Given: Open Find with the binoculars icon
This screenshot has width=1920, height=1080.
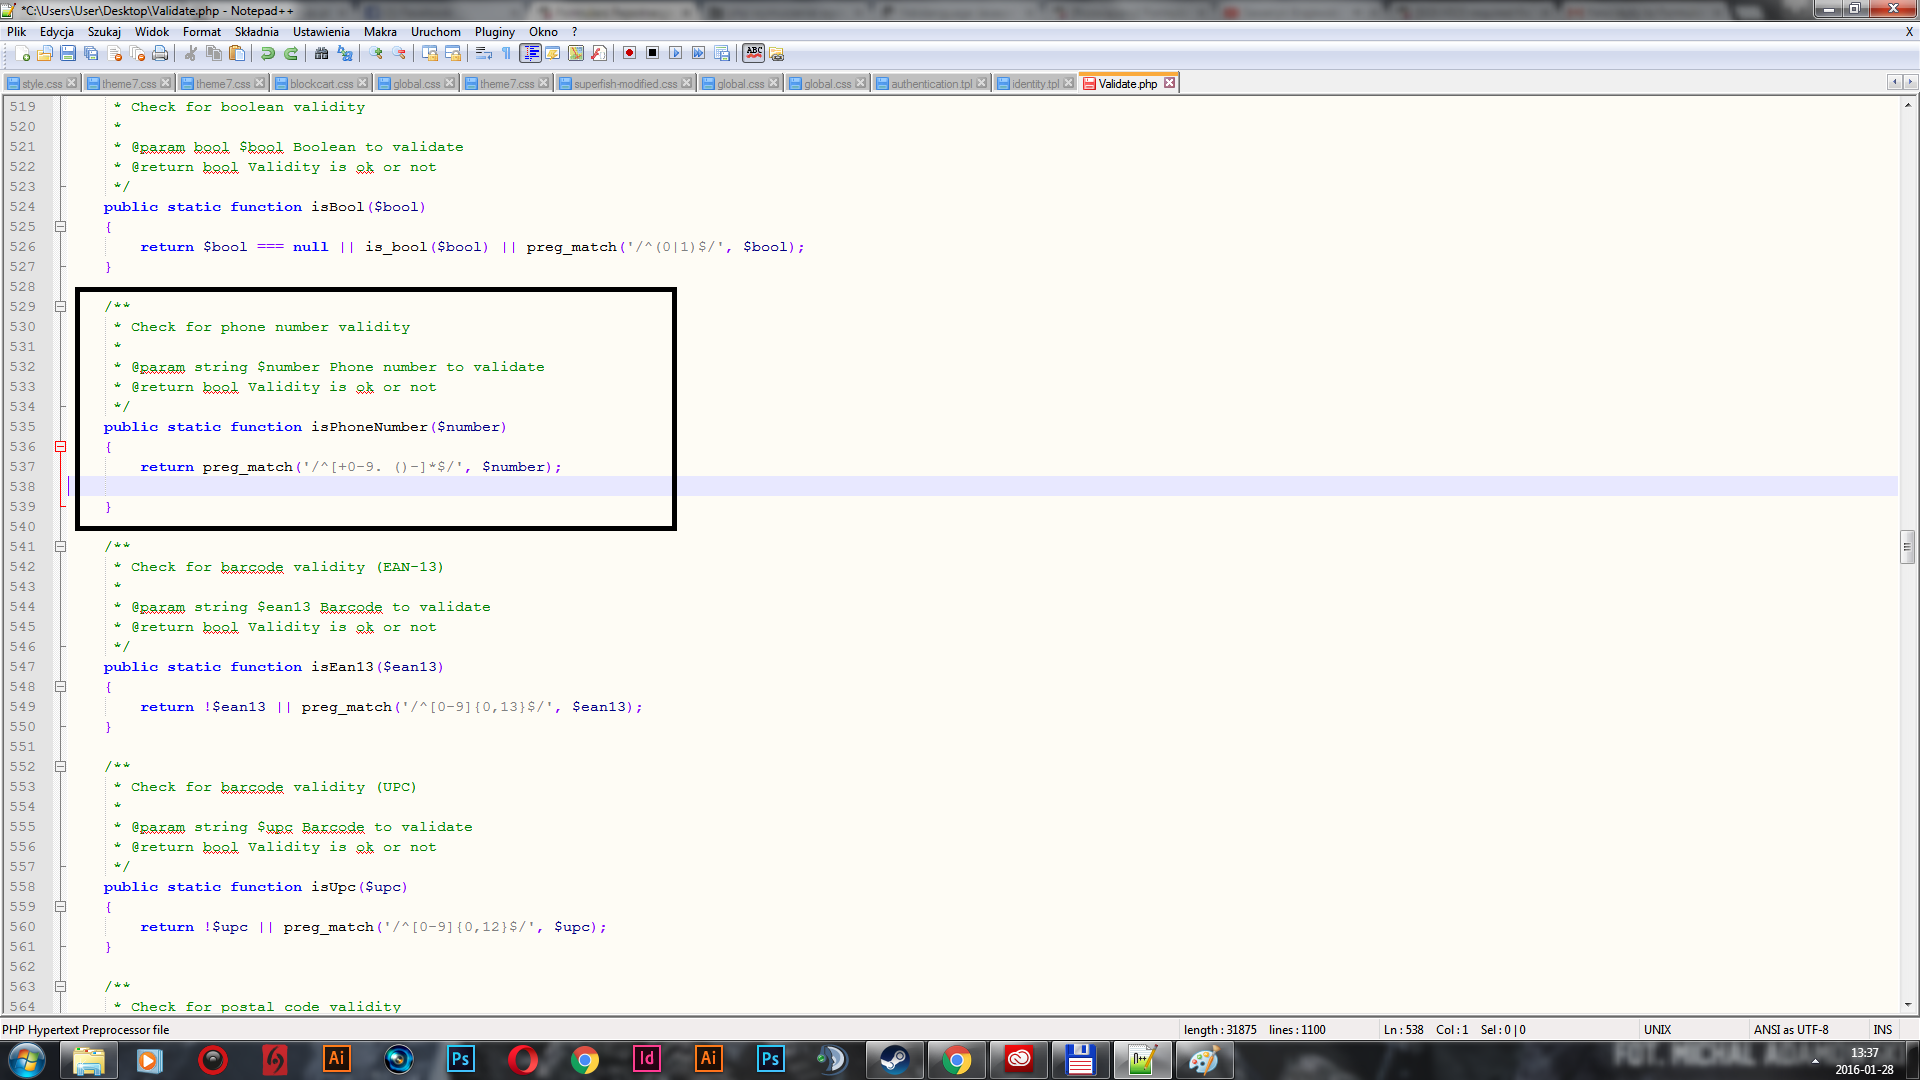Looking at the screenshot, I should click(x=321, y=53).
